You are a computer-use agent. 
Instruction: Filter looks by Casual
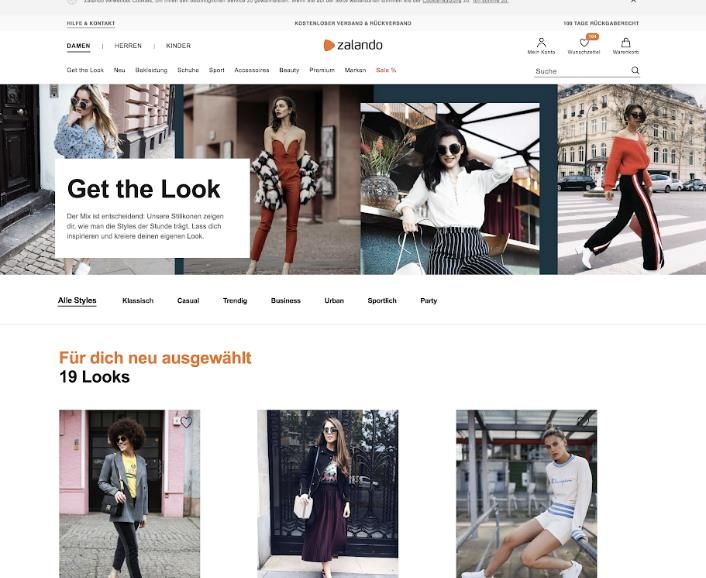(188, 301)
